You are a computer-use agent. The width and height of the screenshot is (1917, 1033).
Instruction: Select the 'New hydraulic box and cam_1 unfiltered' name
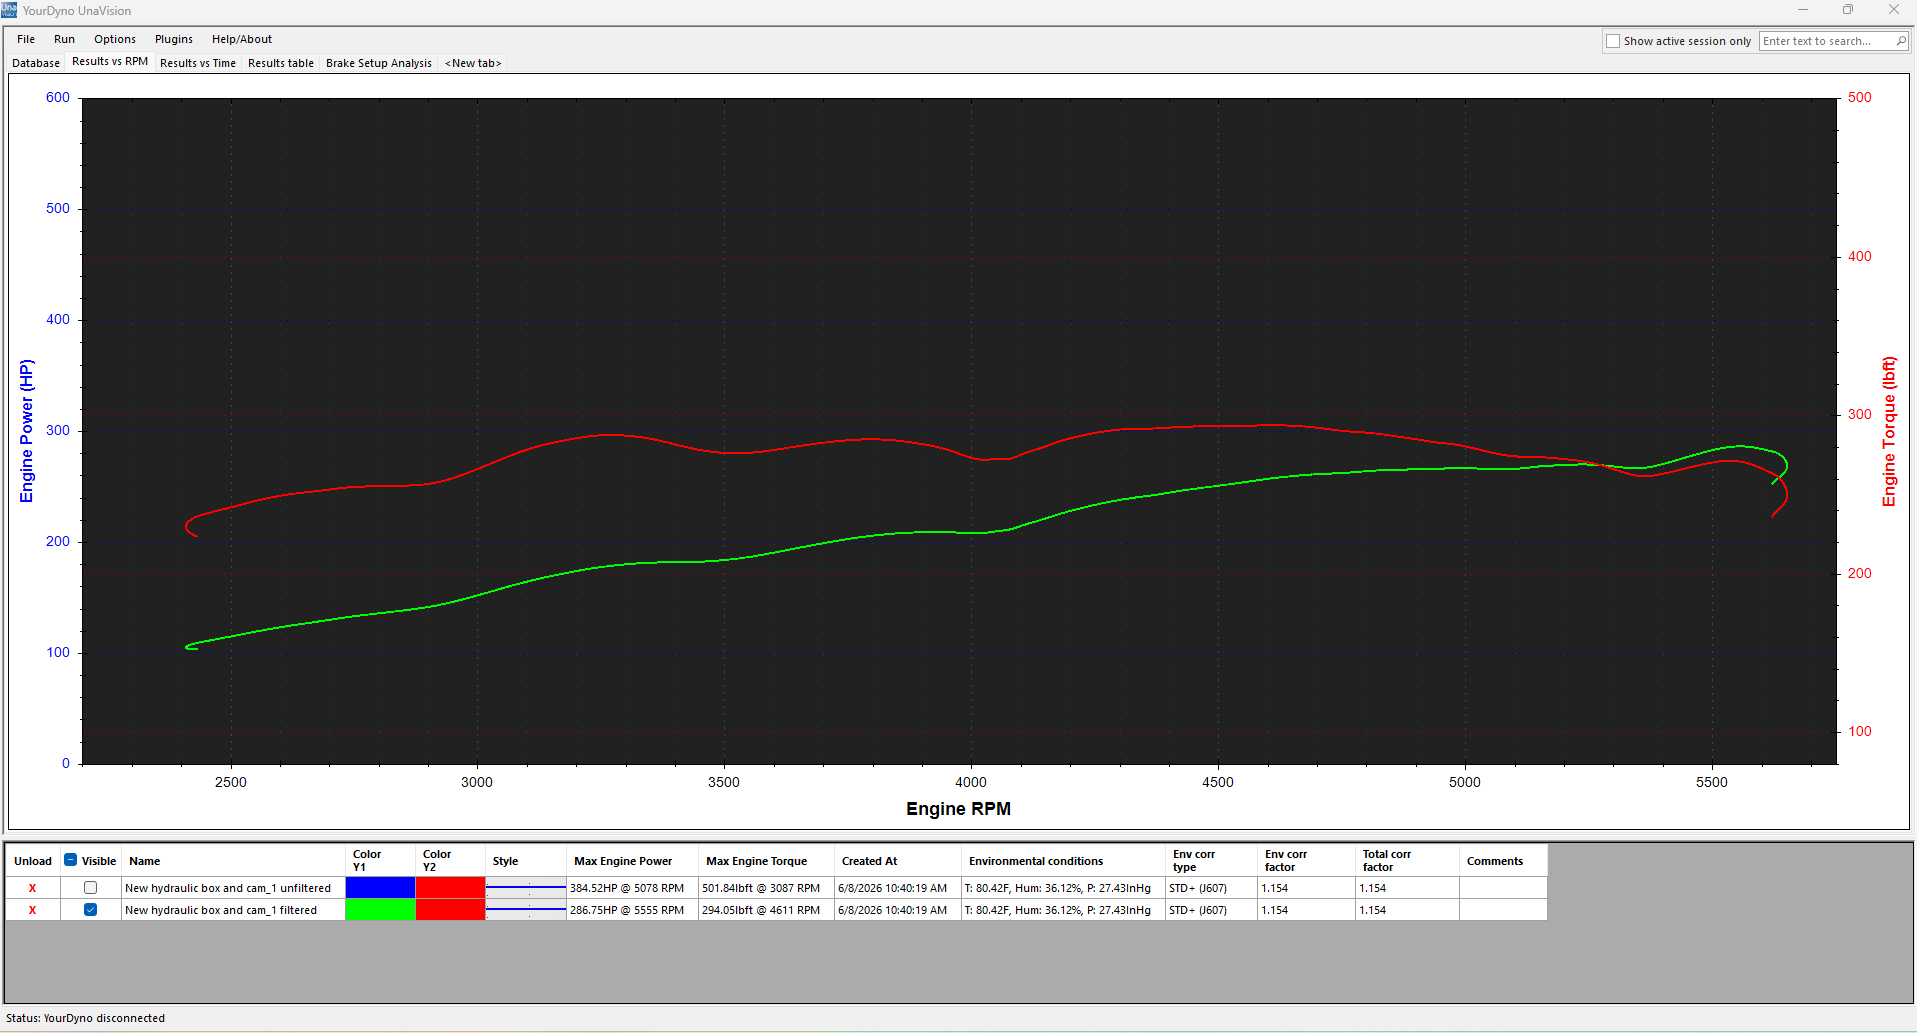(228, 888)
